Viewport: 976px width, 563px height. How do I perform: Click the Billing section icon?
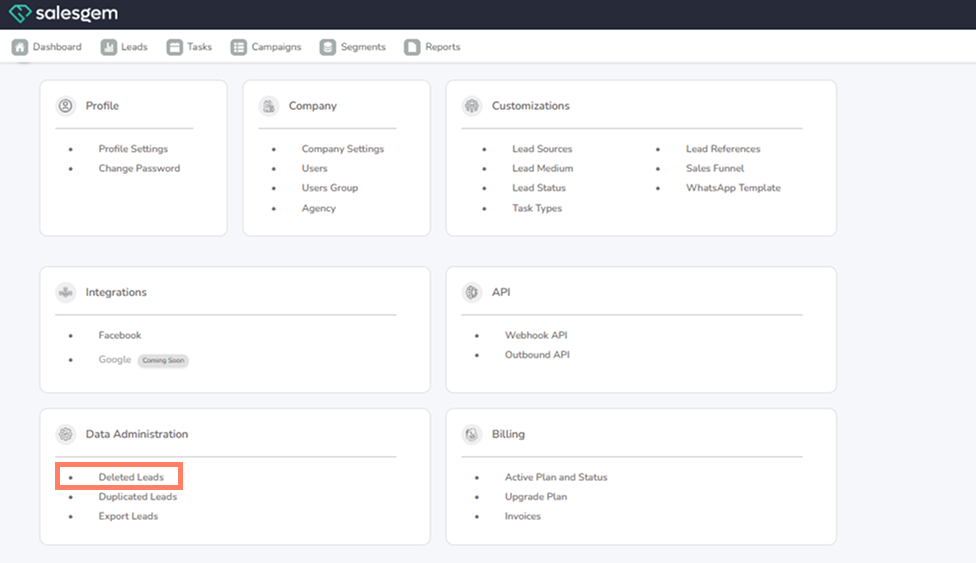[472, 434]
